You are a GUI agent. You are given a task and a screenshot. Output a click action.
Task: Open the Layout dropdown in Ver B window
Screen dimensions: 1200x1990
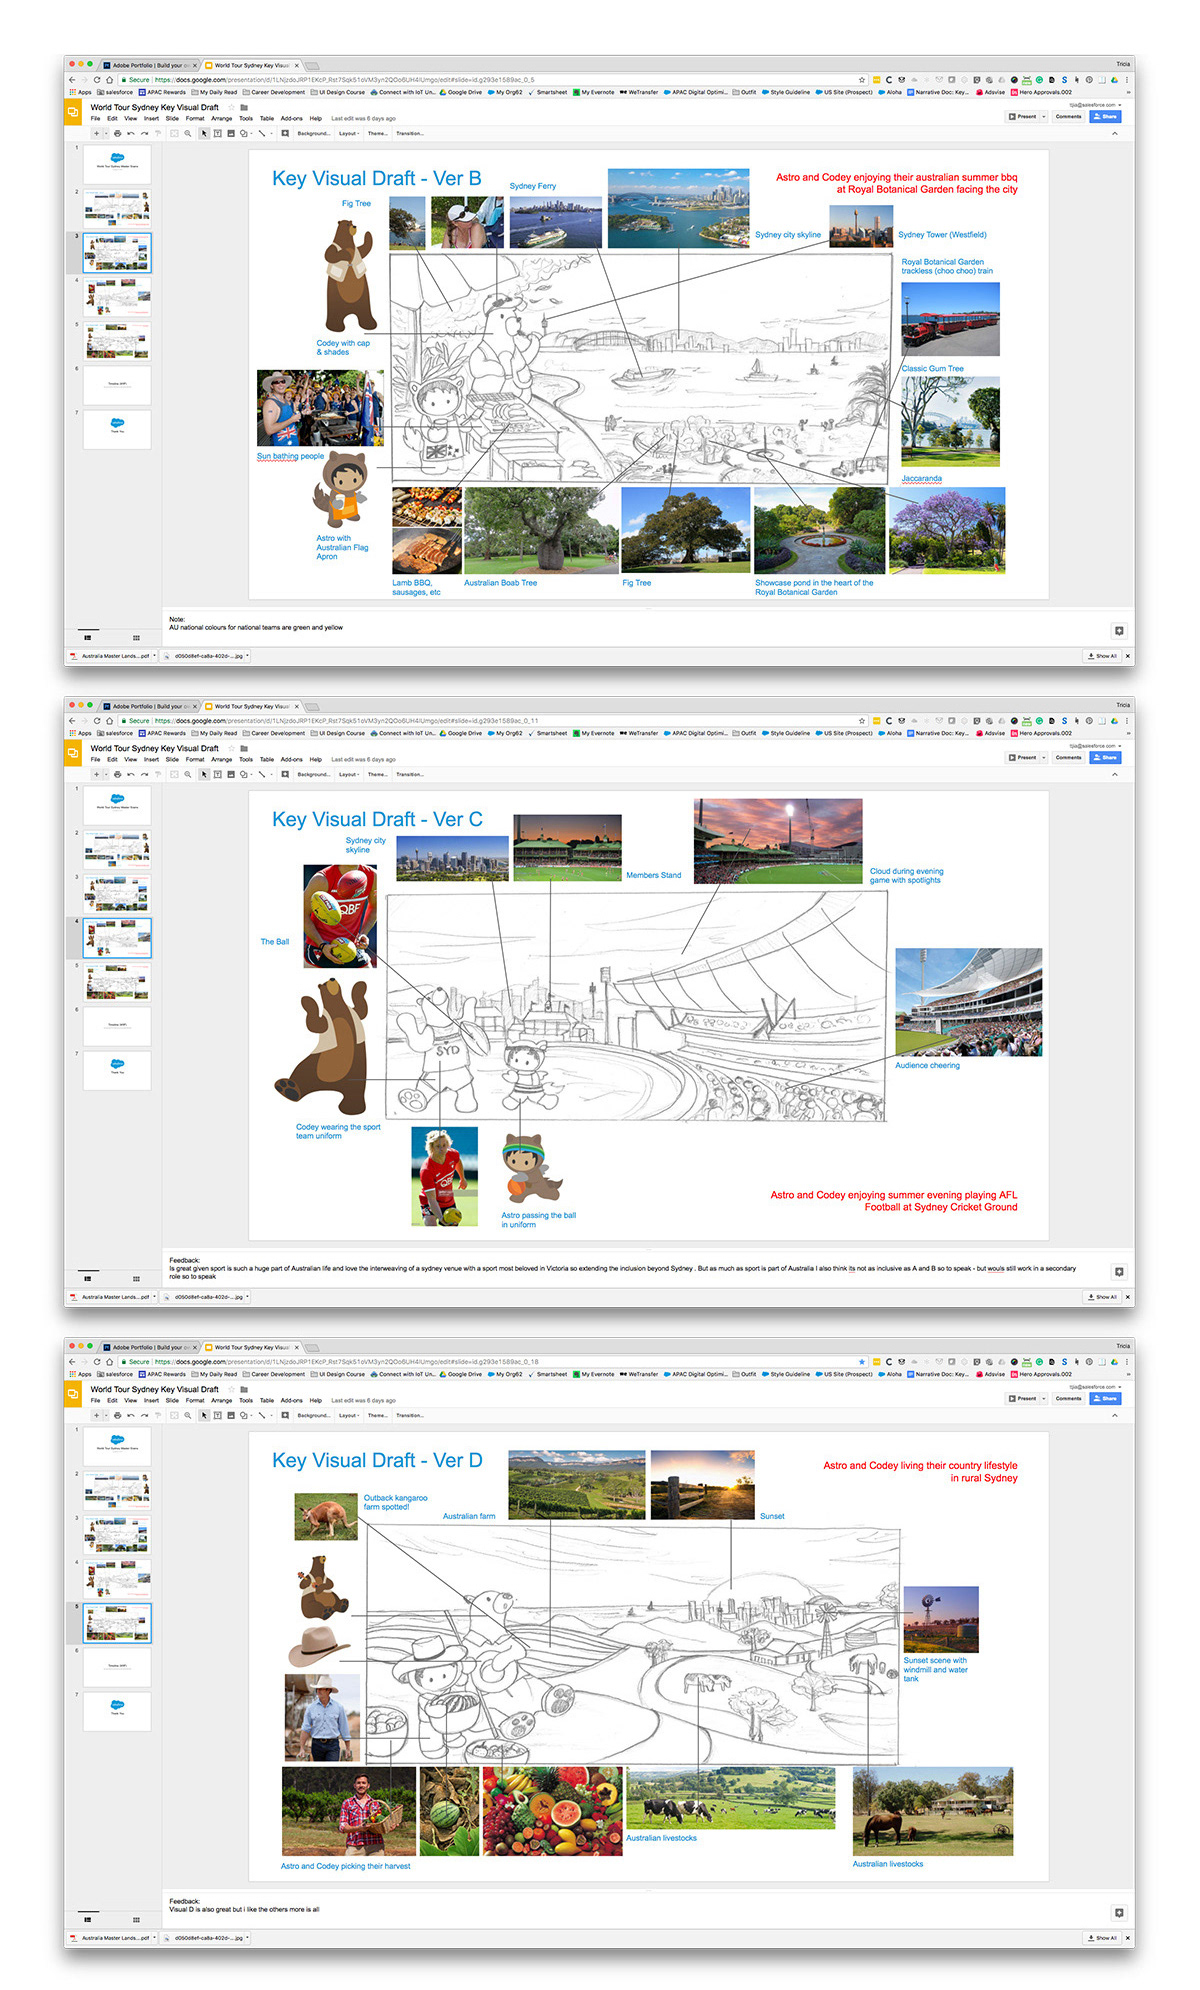coord(349,133)
